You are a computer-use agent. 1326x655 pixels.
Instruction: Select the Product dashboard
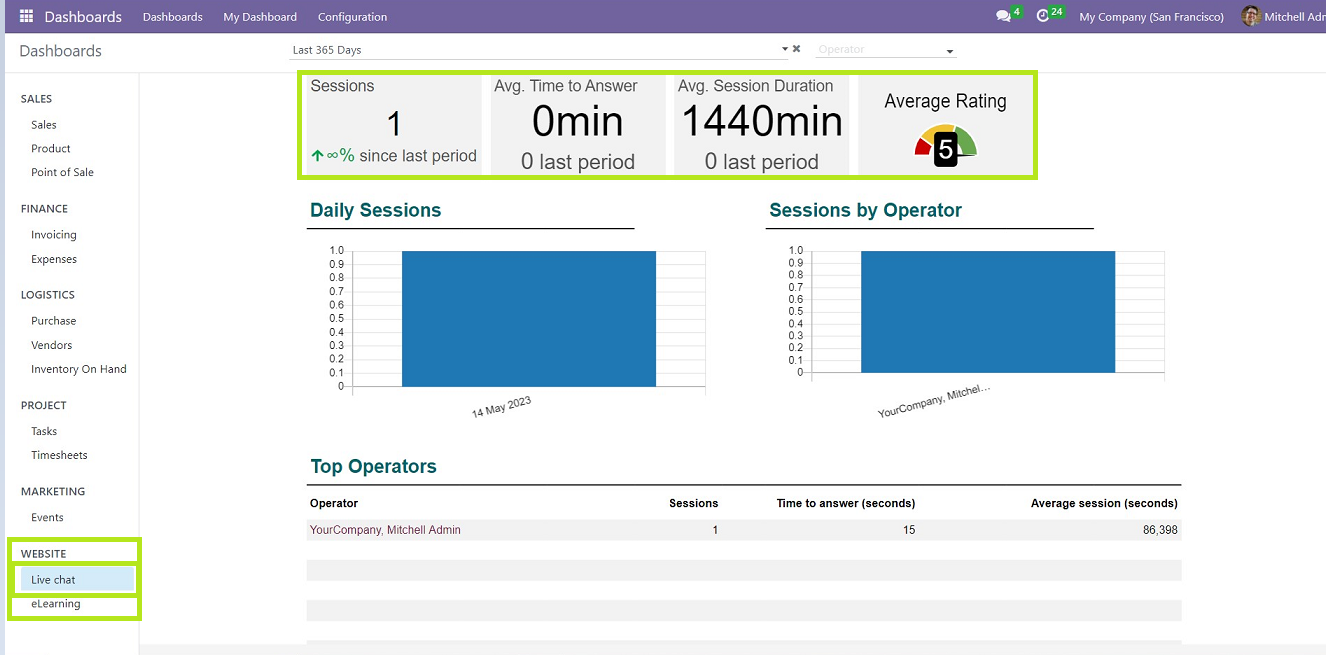click(51, 149)
